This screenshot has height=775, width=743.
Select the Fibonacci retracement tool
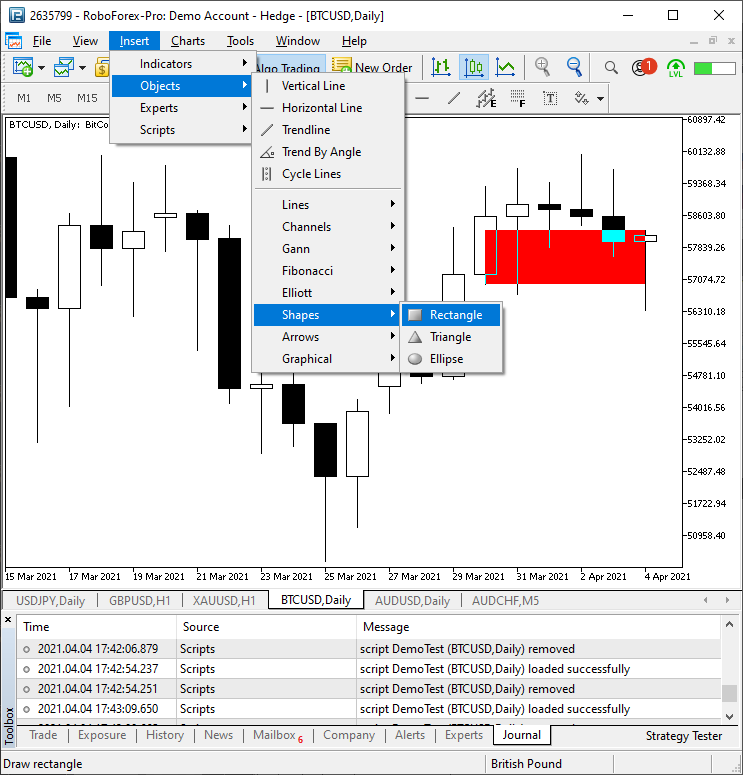coord(518,98)
